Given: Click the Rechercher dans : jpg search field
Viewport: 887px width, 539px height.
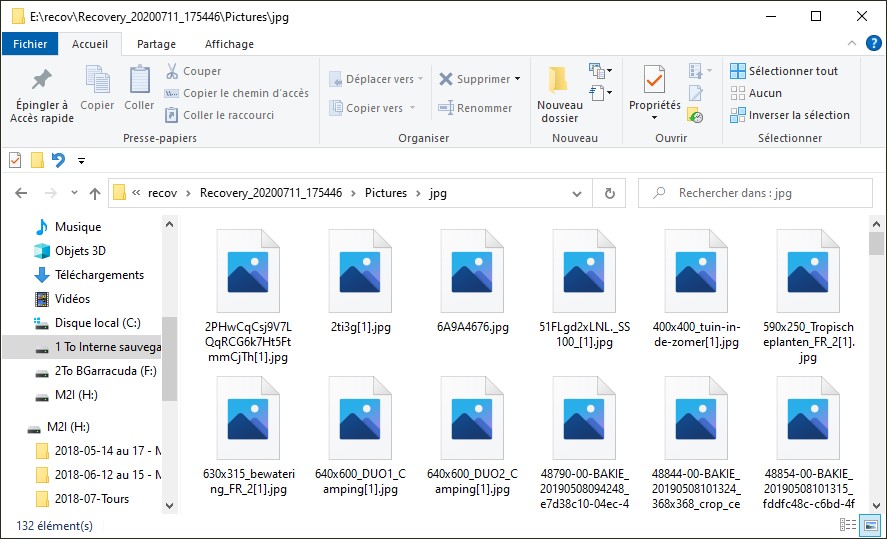Looking at the screenshot, I should [x=760, y=193].
